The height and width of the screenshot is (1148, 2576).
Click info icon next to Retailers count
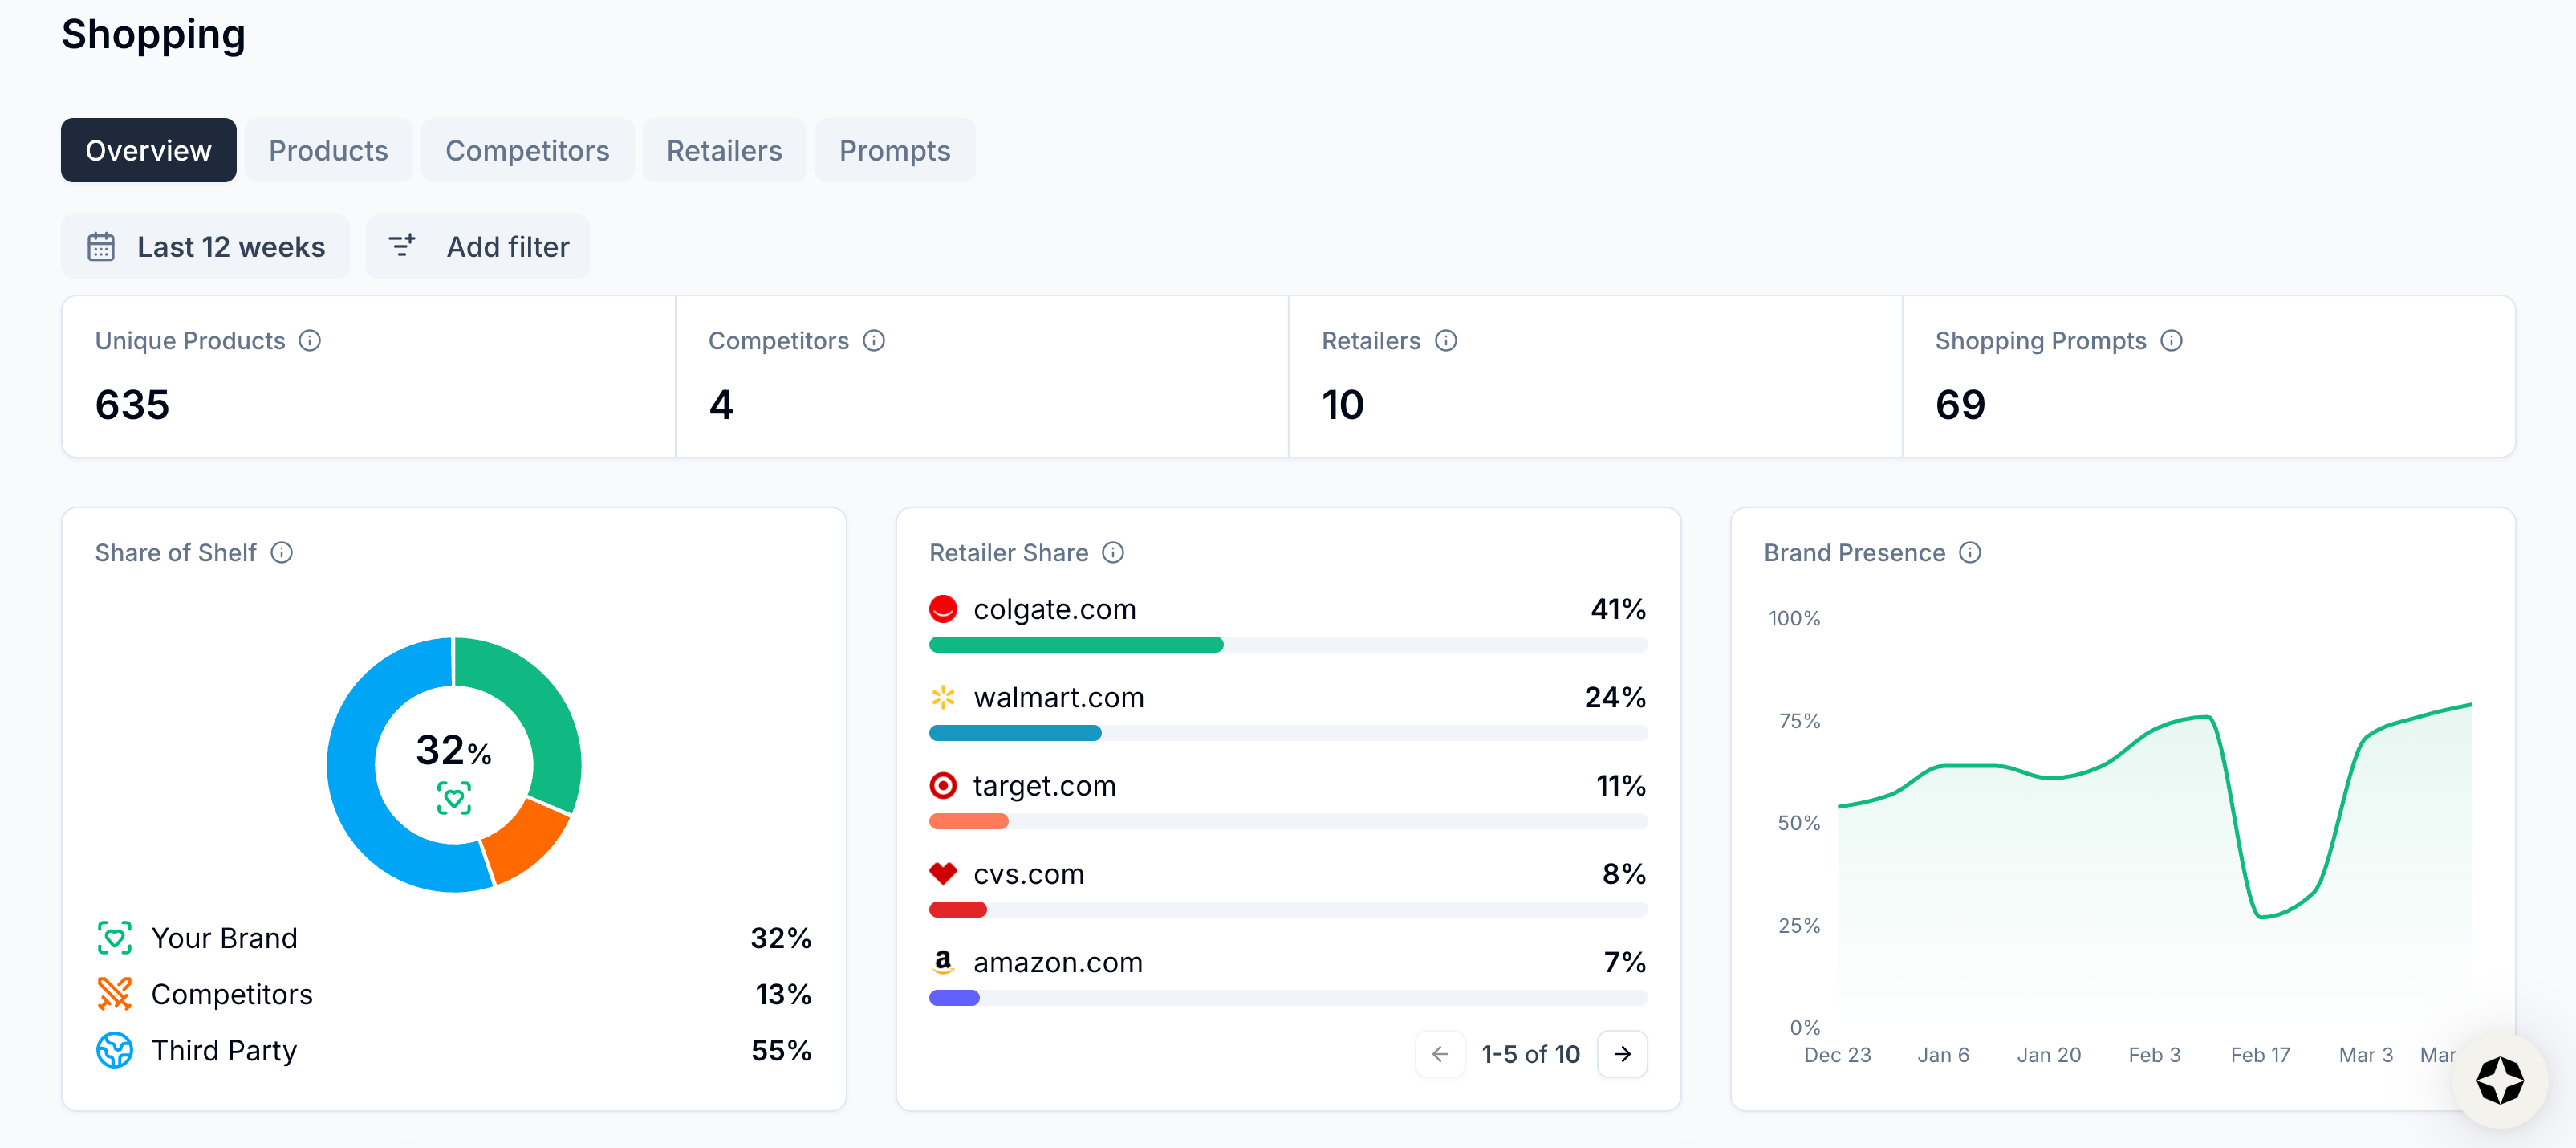(x=1446, y=341)
